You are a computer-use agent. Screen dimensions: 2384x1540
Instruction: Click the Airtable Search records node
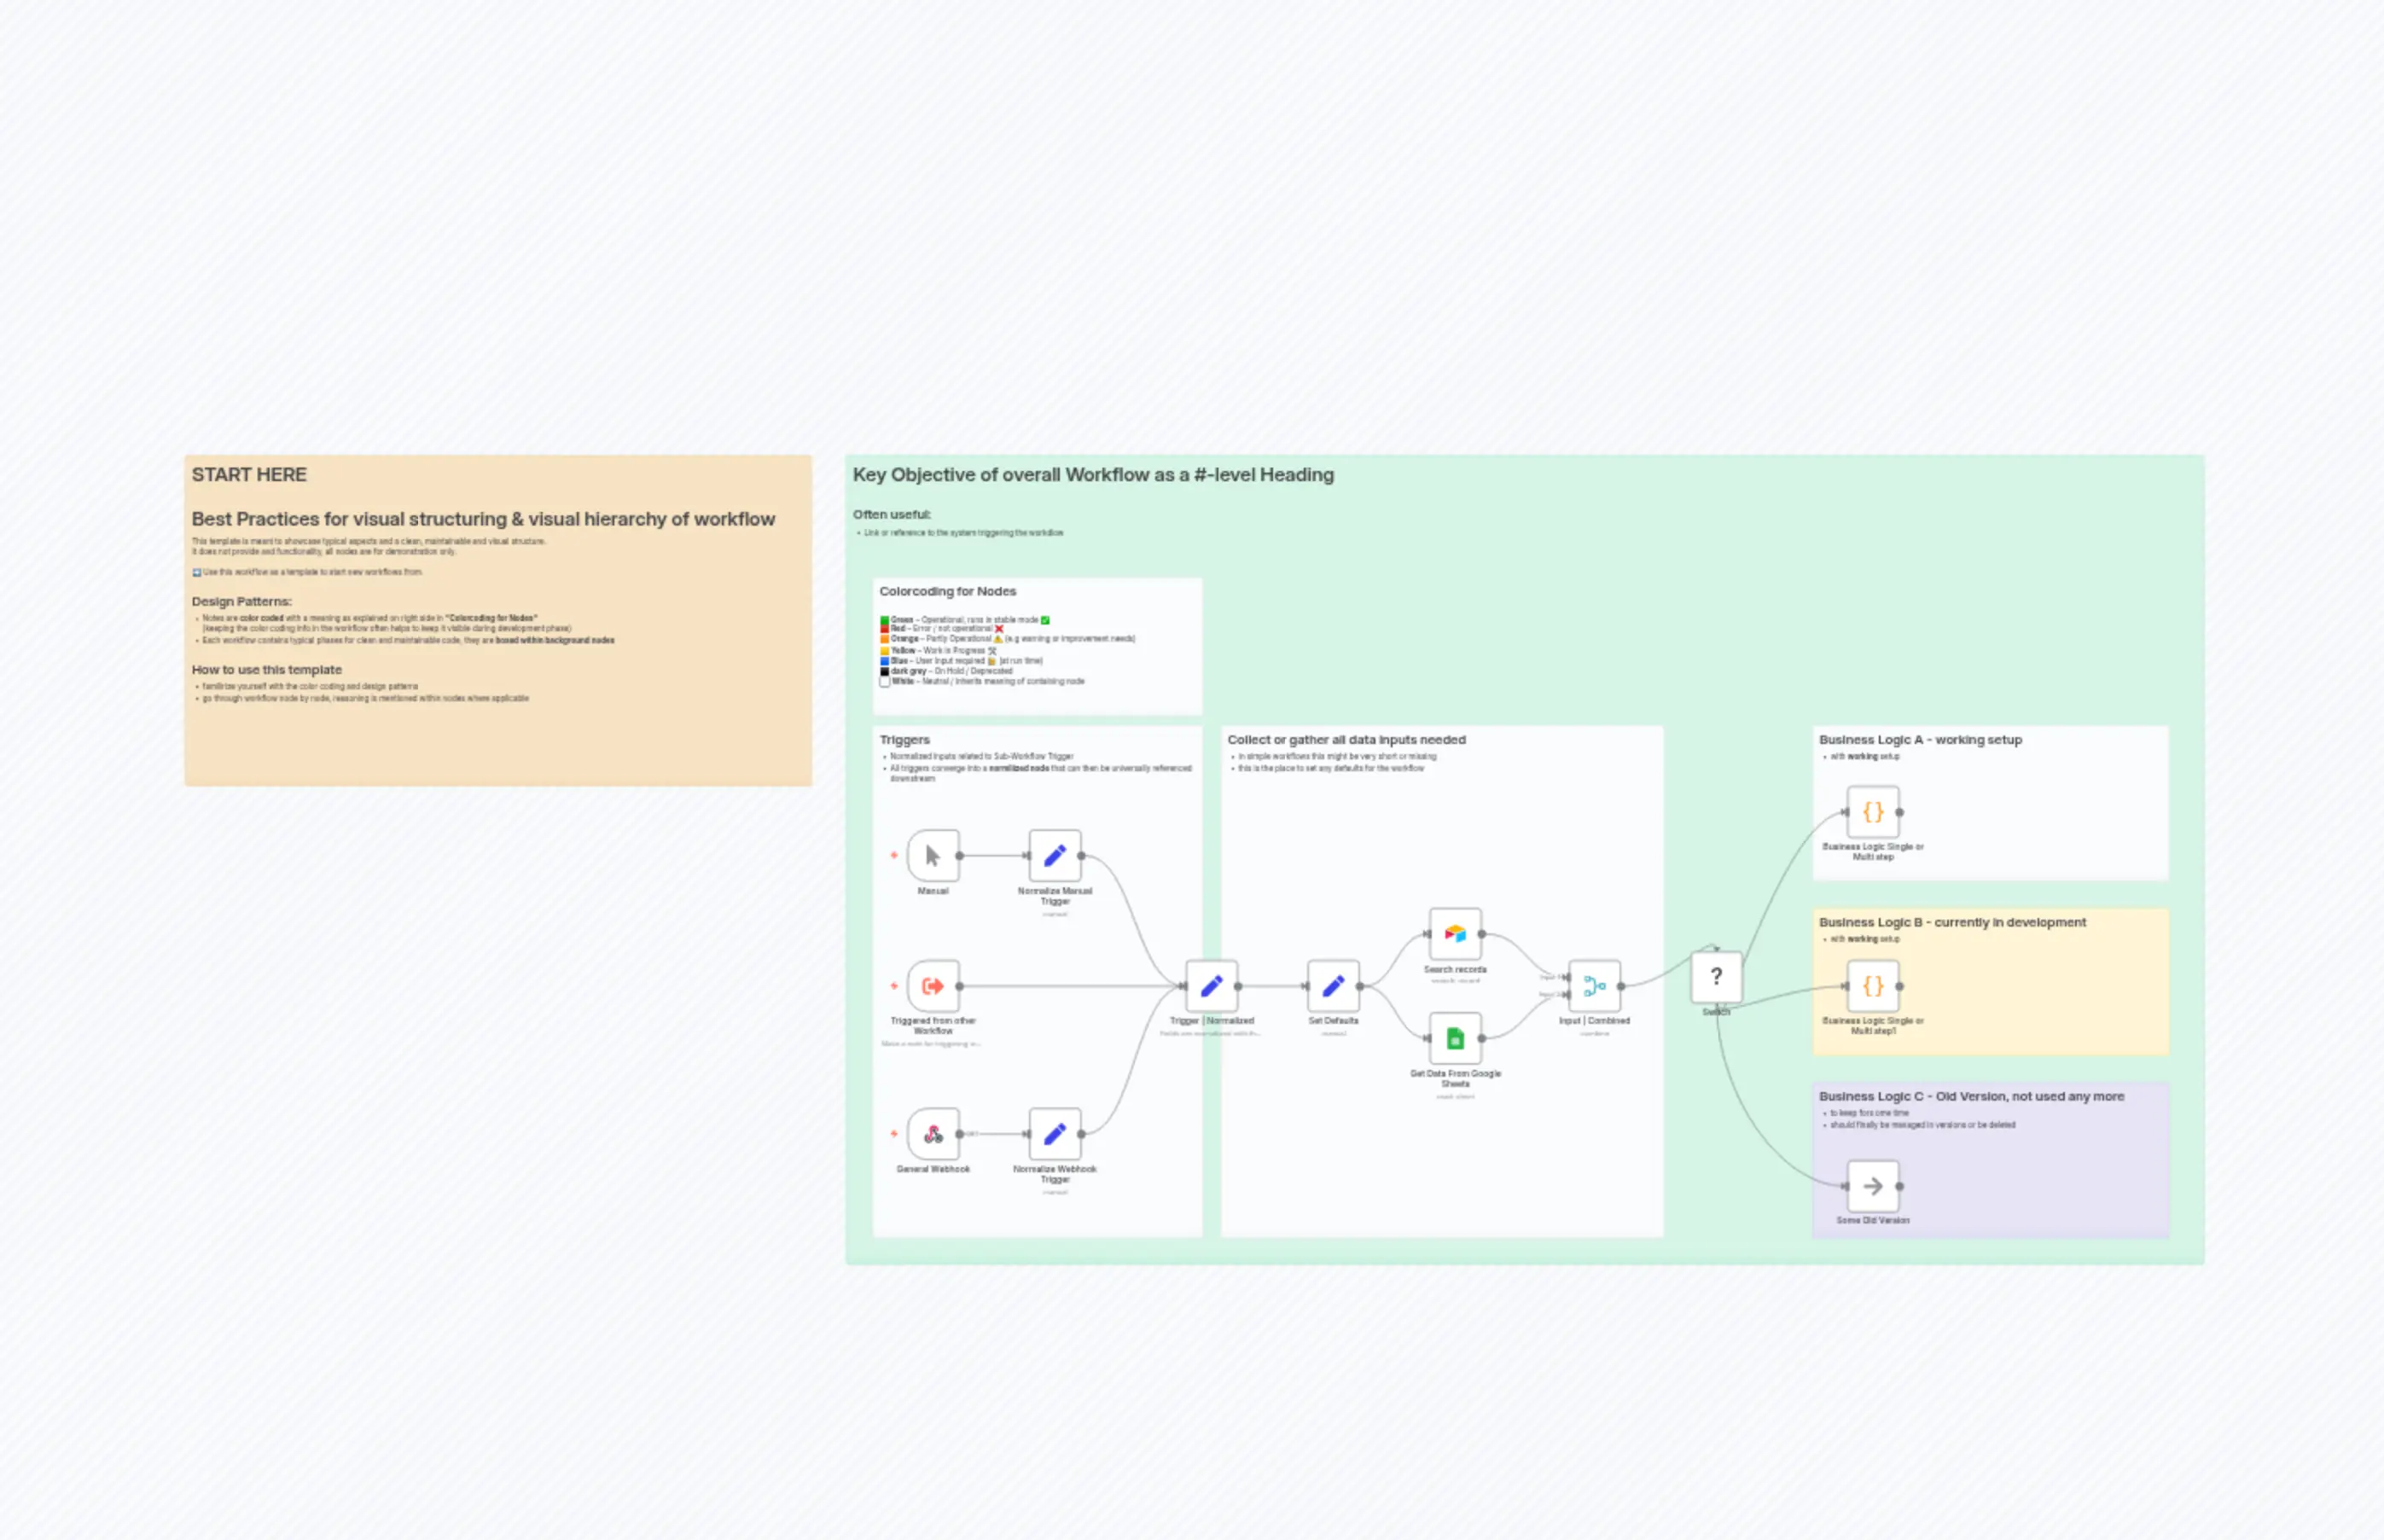[x=1456, y=935]
